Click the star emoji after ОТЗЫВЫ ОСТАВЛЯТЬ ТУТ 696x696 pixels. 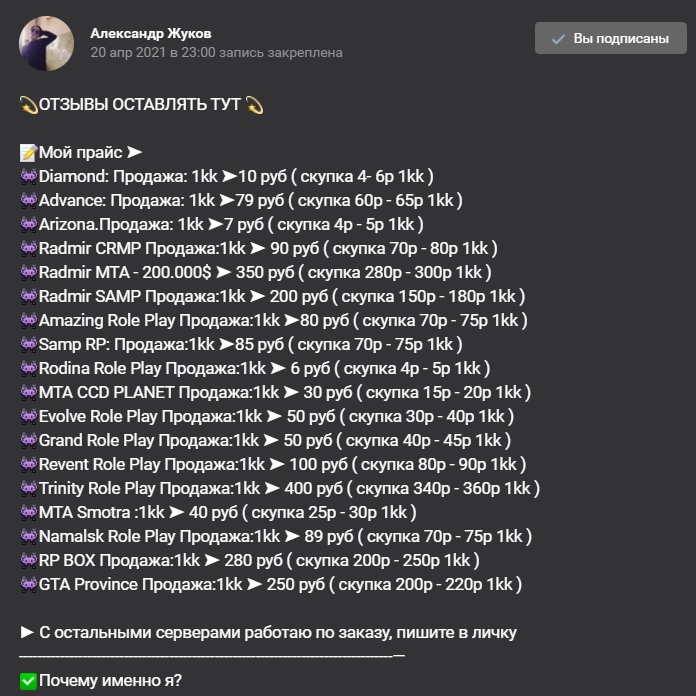point(255,105)
